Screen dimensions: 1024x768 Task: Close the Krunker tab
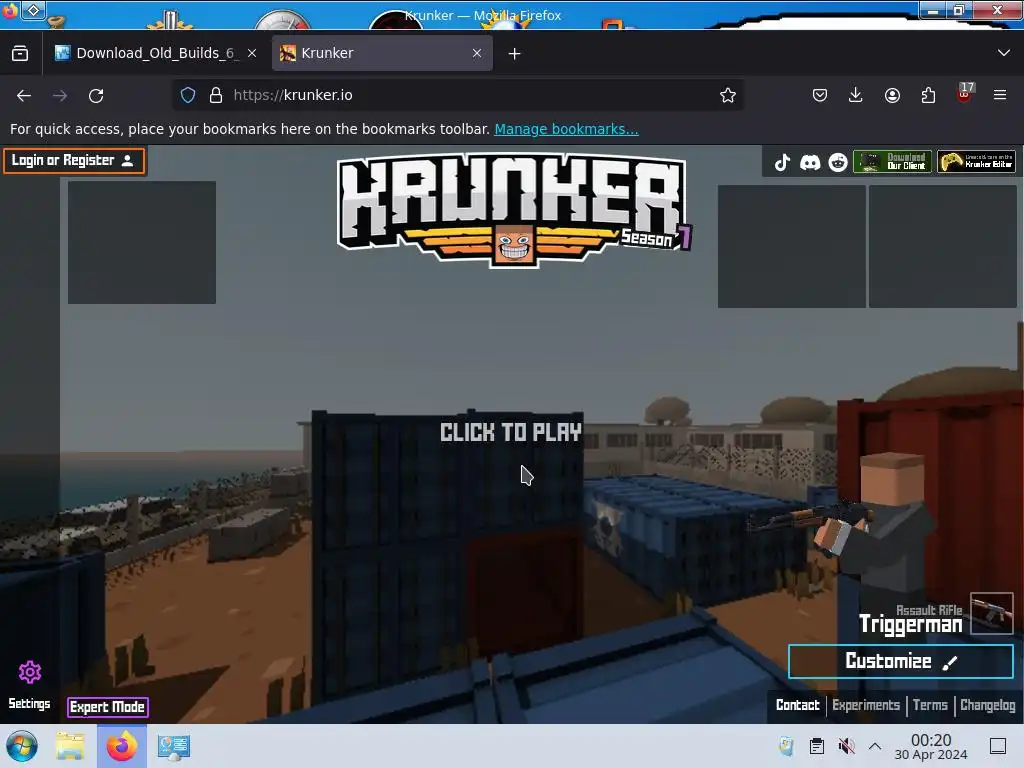(477, 54)
